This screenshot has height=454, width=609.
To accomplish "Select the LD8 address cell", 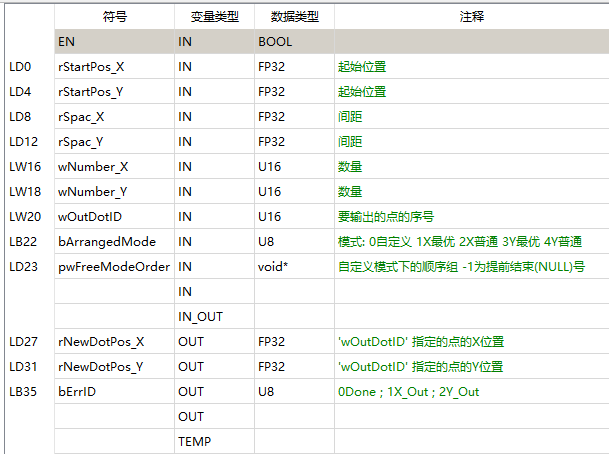I will [30, 117].
